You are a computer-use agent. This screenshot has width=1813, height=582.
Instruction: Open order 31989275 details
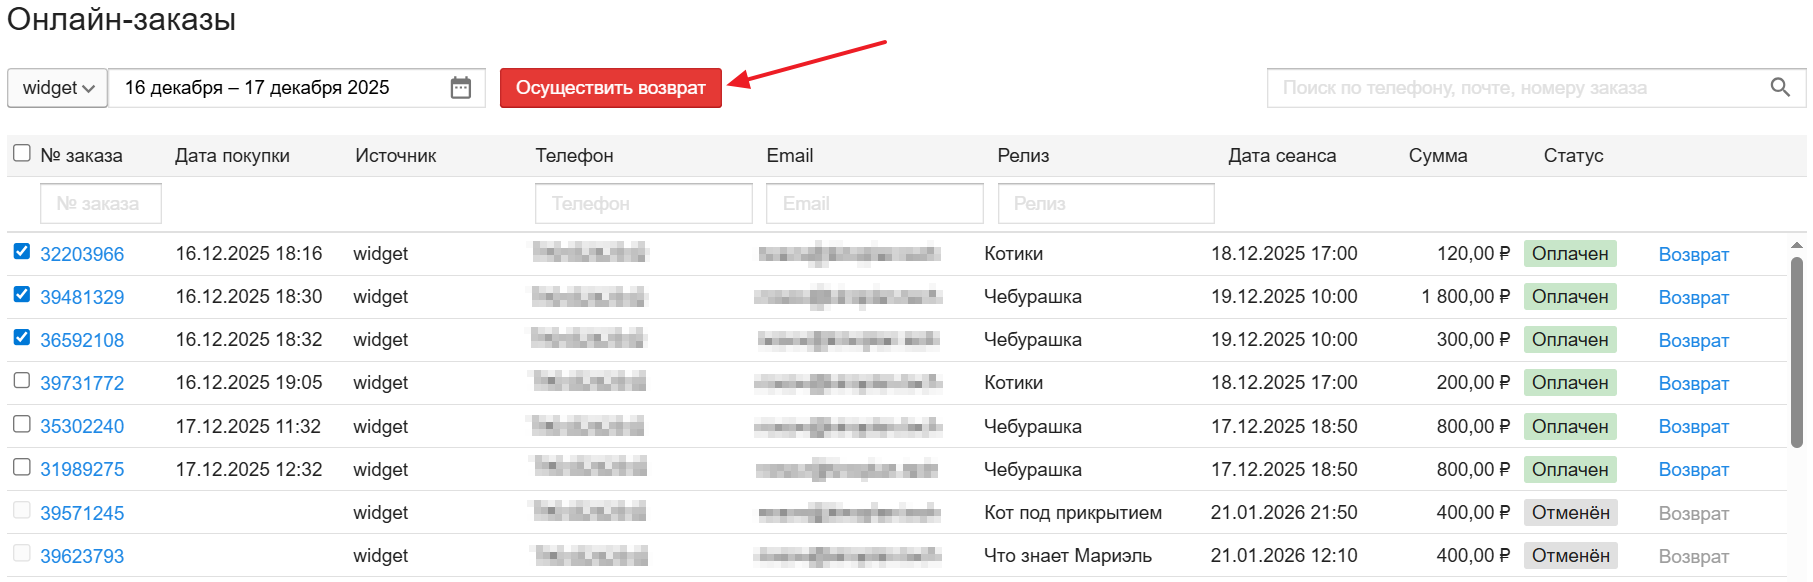pos(82,469)
